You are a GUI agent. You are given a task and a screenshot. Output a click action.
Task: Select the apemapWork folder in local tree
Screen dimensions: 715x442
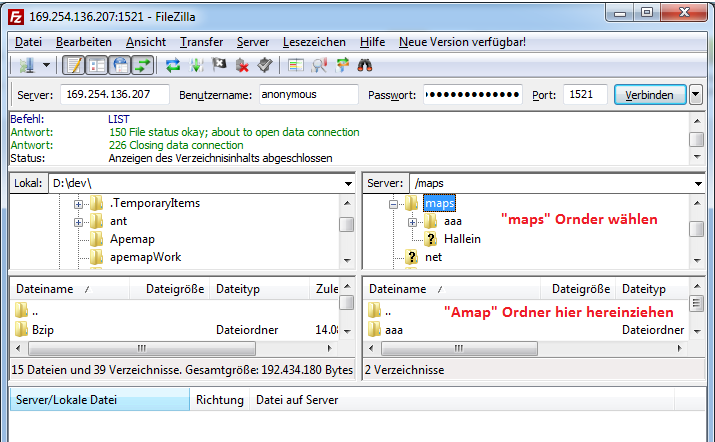point(145,257)
